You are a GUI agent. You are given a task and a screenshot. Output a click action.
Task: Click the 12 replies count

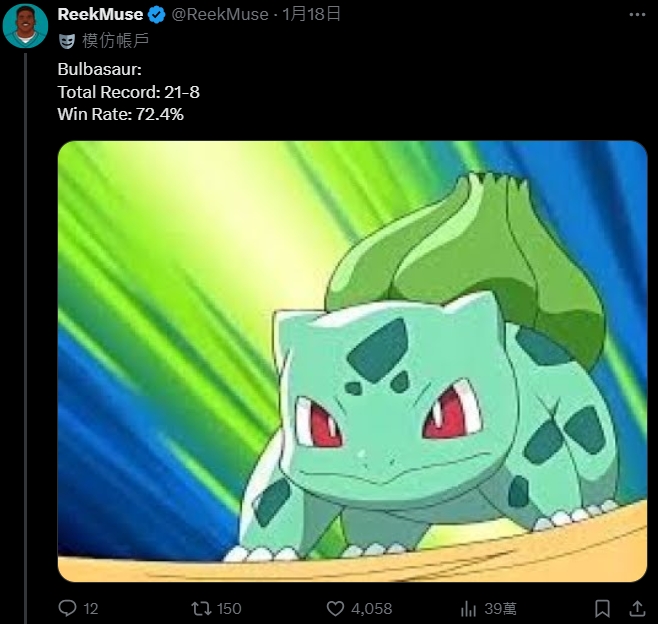91,608
